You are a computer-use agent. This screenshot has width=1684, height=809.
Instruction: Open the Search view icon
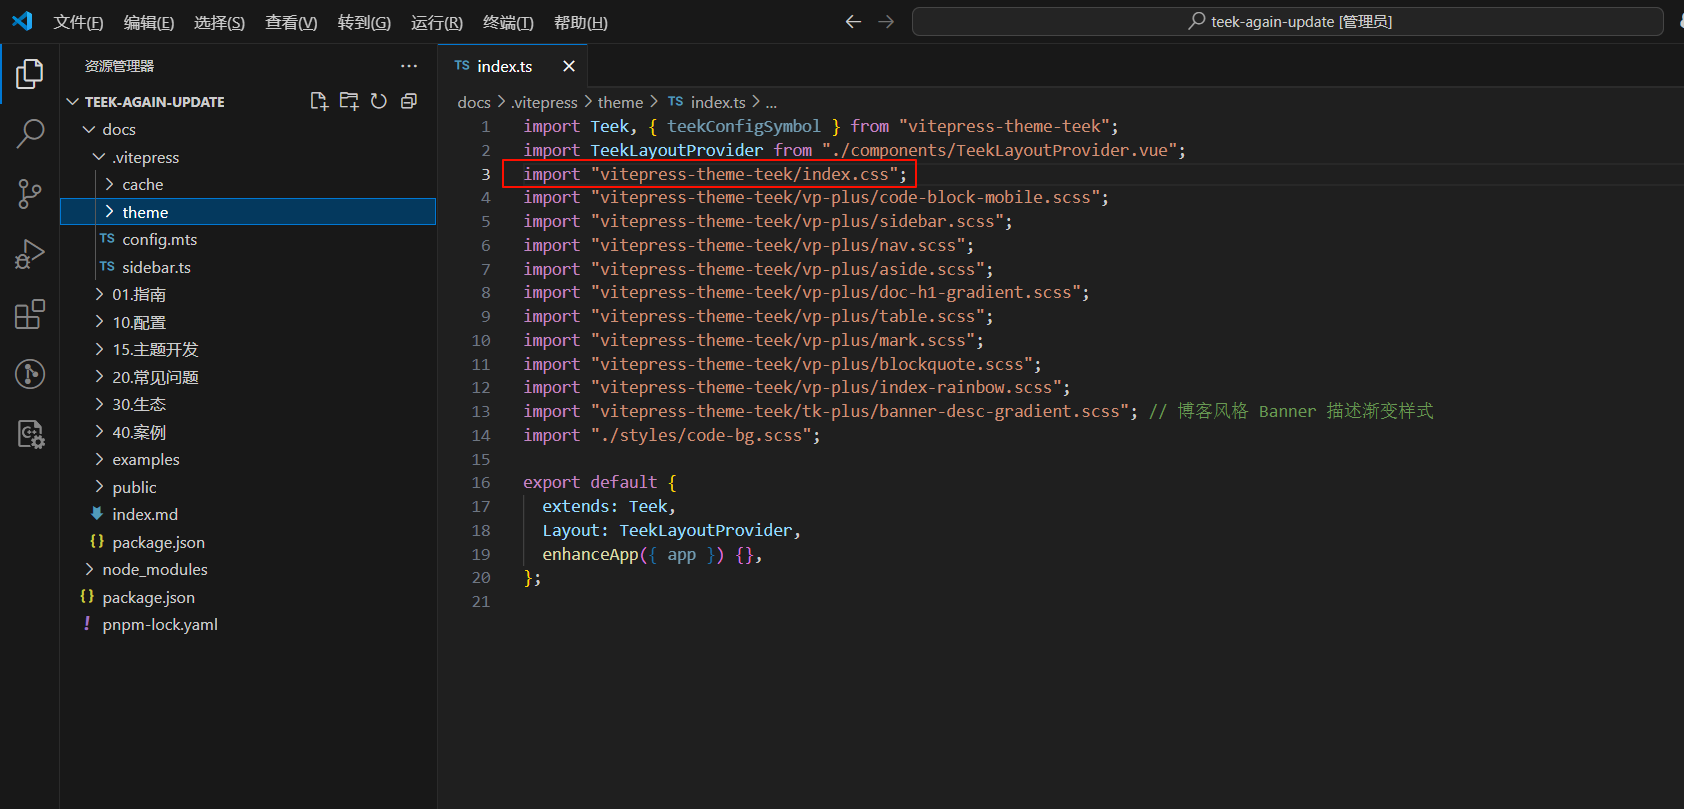[x=30, y=133]
